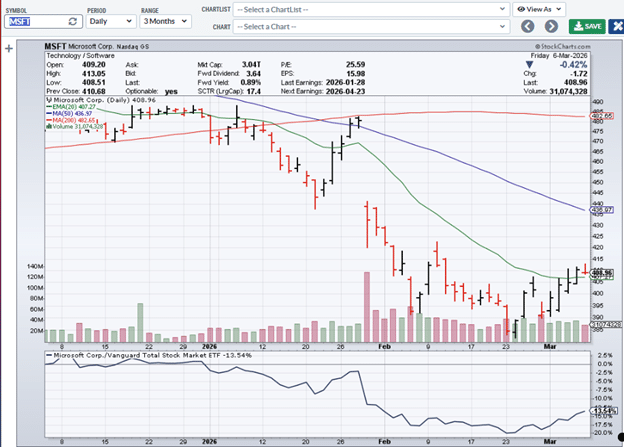The width and height of the screenshot is (624, 447).
Task: Click the Mkt Cap value 3.04T
Action: click(x=252, y=64)
